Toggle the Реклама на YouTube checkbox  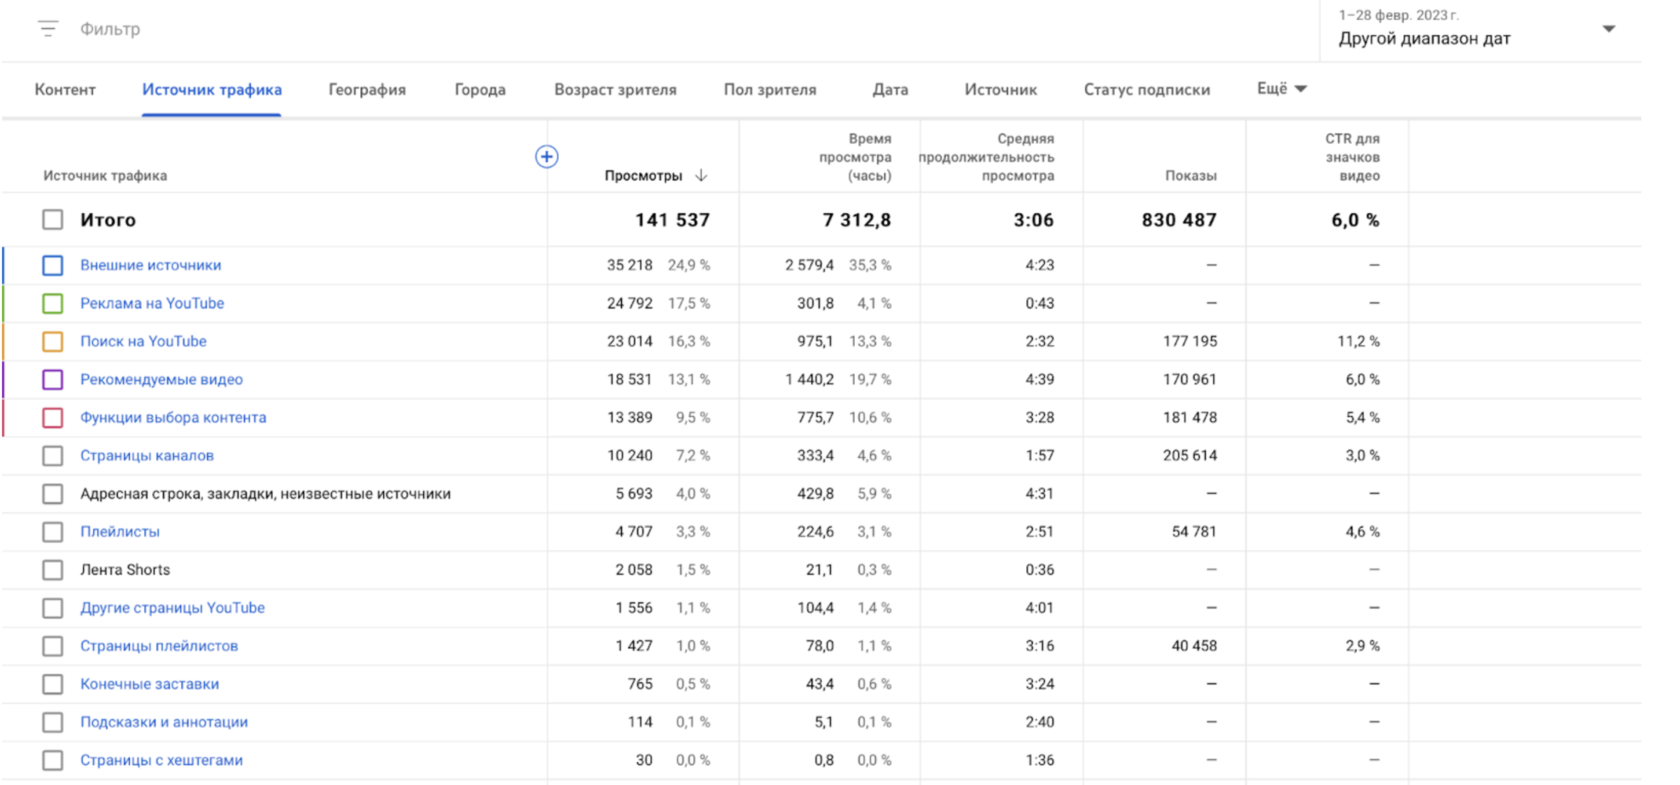(x=53, y=303)
